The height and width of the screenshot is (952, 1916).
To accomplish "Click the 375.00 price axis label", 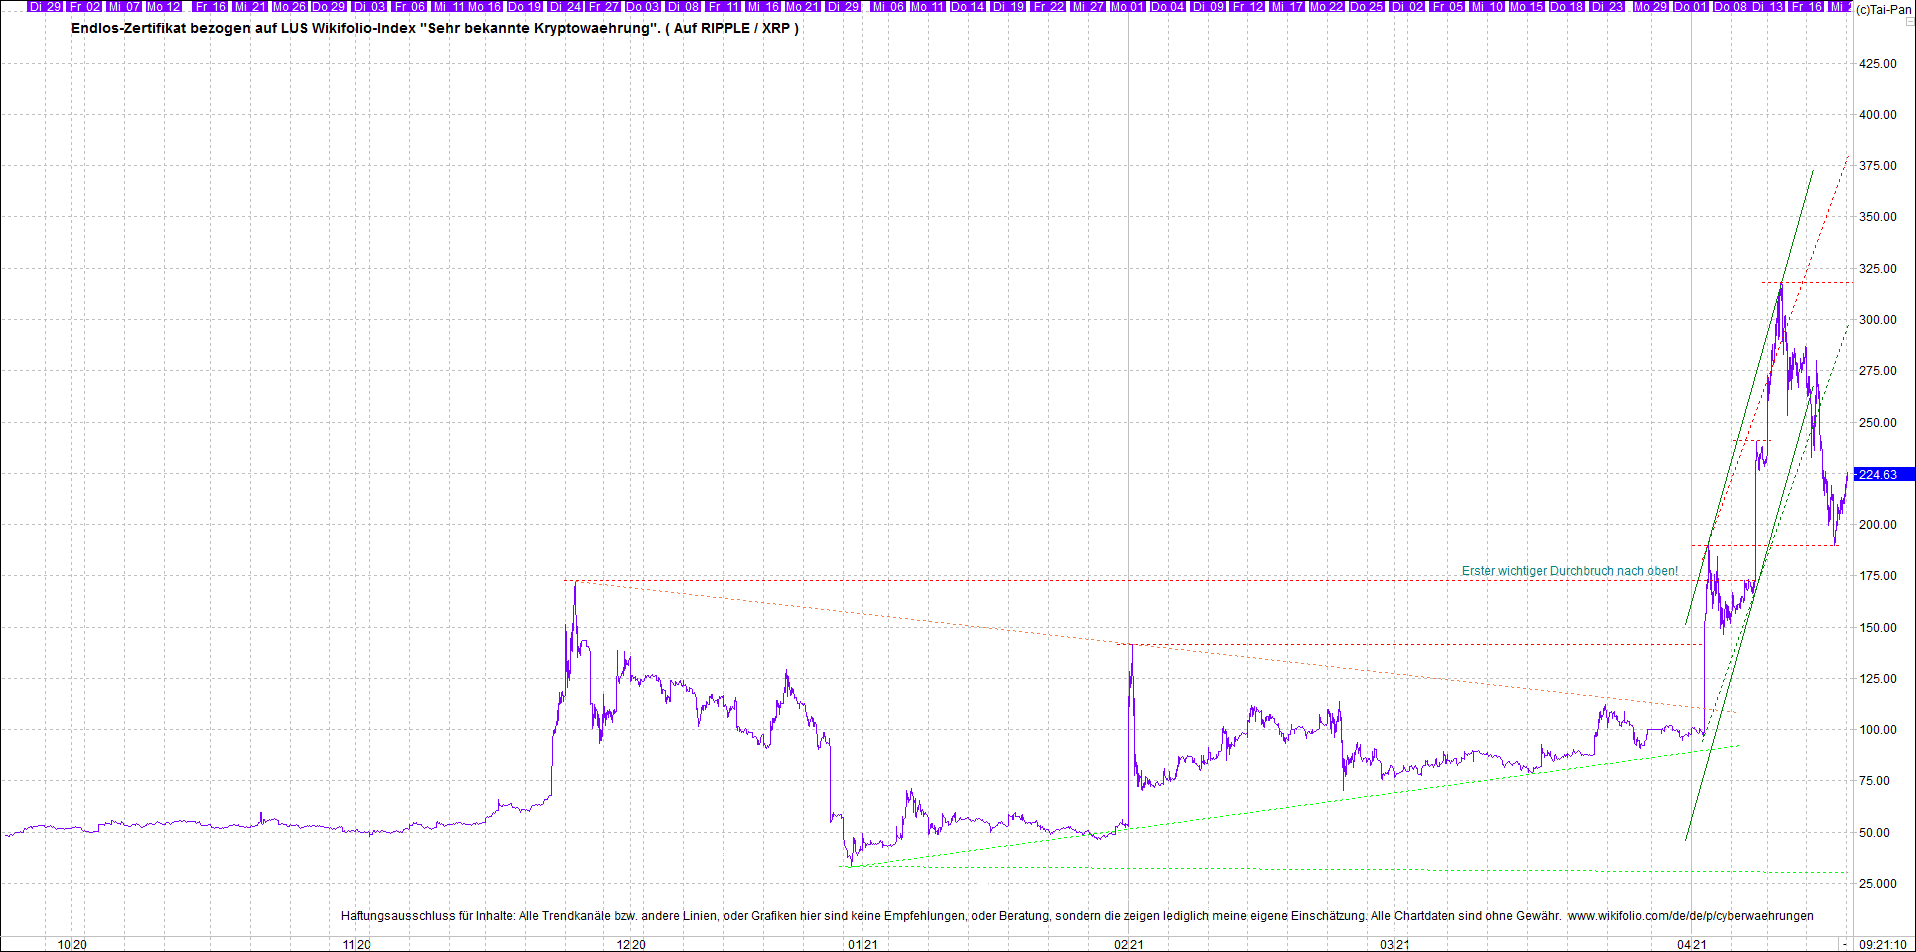I will pyautogui.click(x=1877, y=165).
